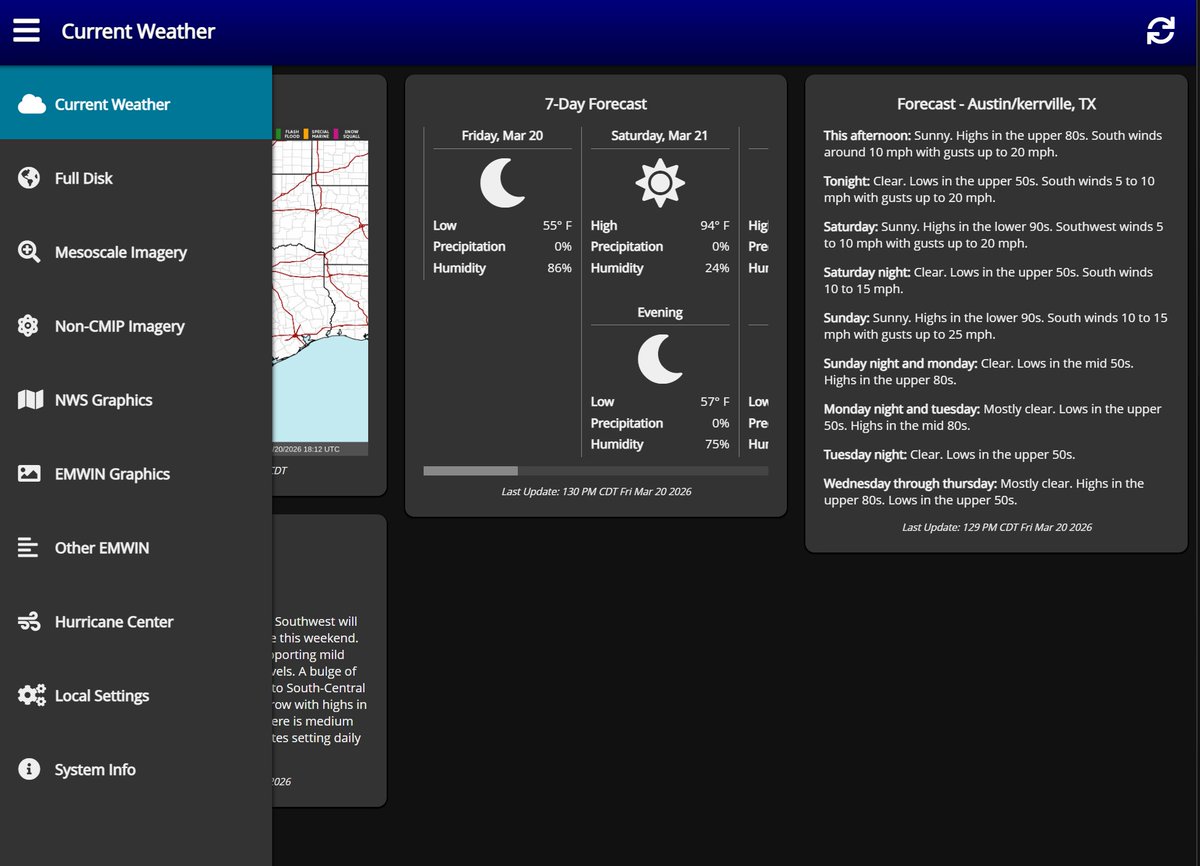Image resolution: width=1200 pixels, height=866 pixels.
Task: Click the moon icon under Saturday Evening
Action: (660, 359)
